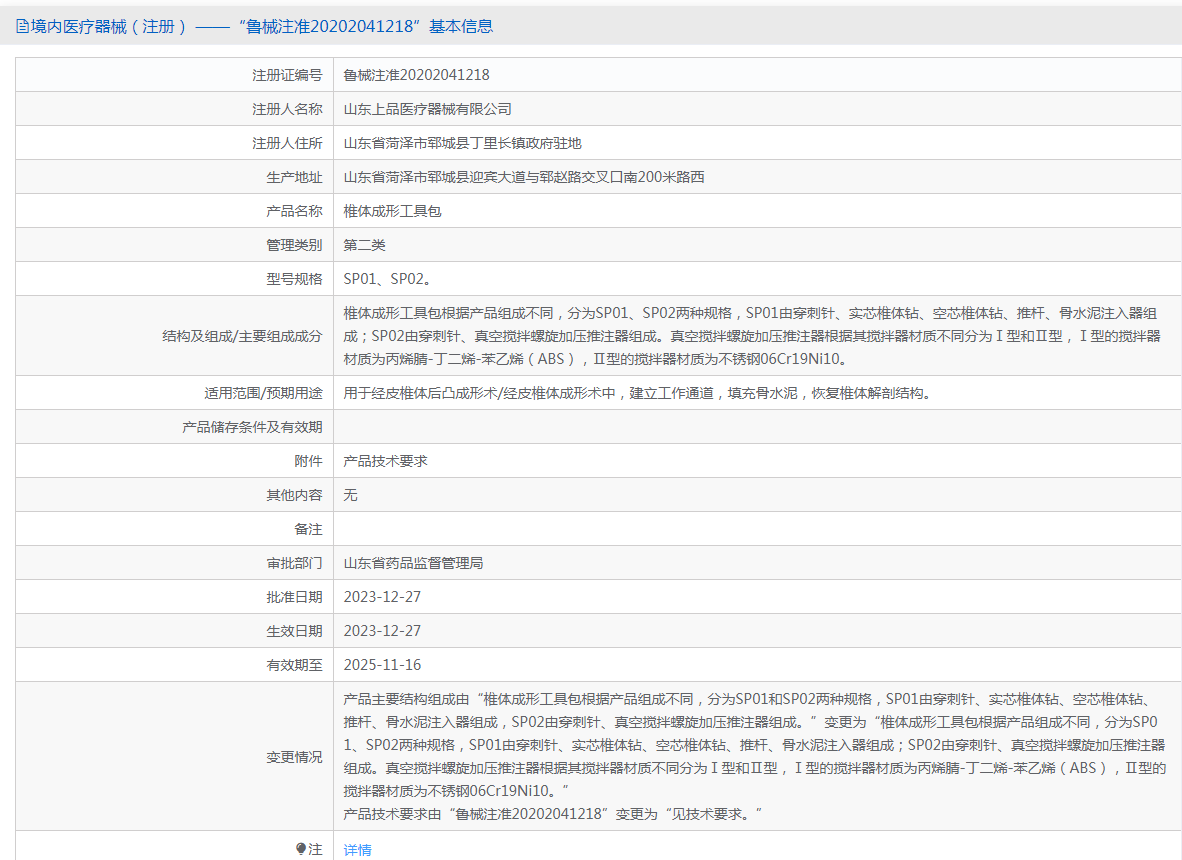Open the 详情 link in the 注 row
This screenshot has height=860, width=1182.
357,850
